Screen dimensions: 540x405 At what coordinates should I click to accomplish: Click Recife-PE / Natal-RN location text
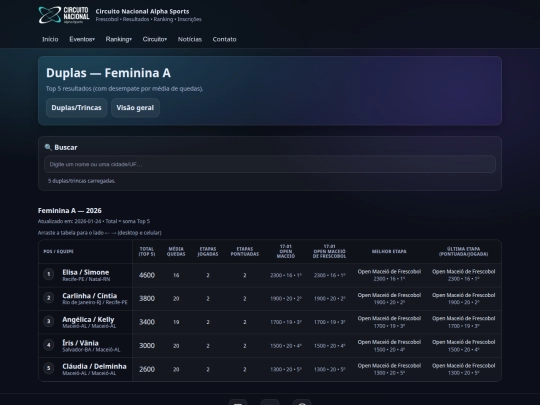click(x=86, y=279)
